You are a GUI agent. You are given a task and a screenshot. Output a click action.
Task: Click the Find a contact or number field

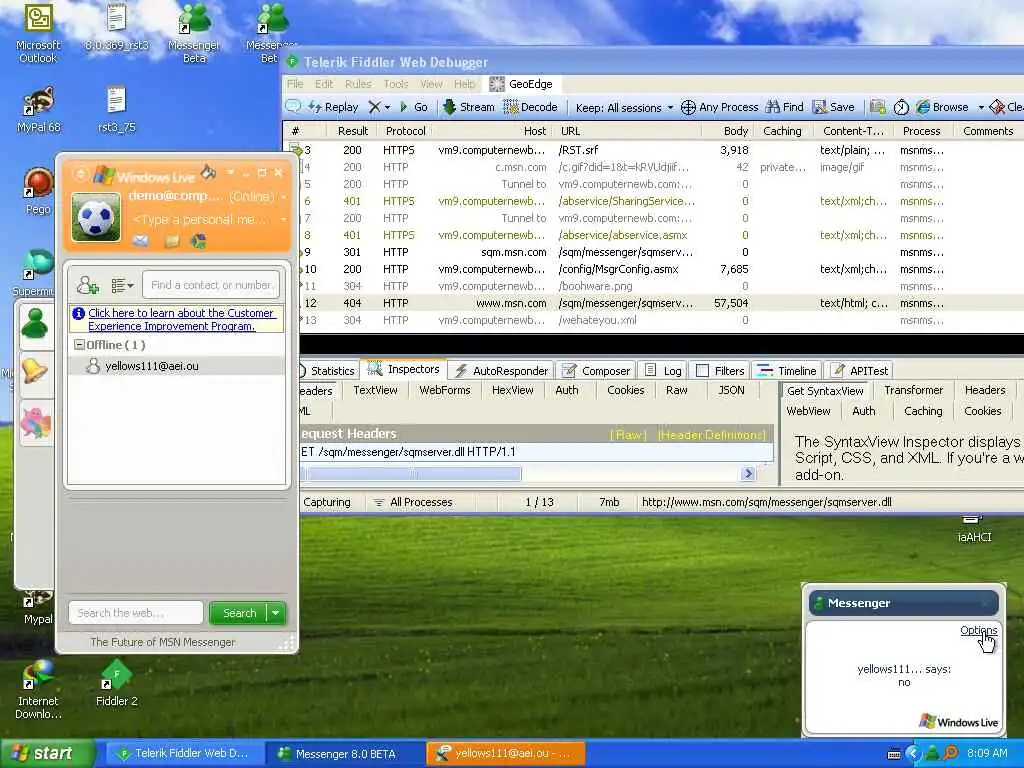click(x=210, y=285)
